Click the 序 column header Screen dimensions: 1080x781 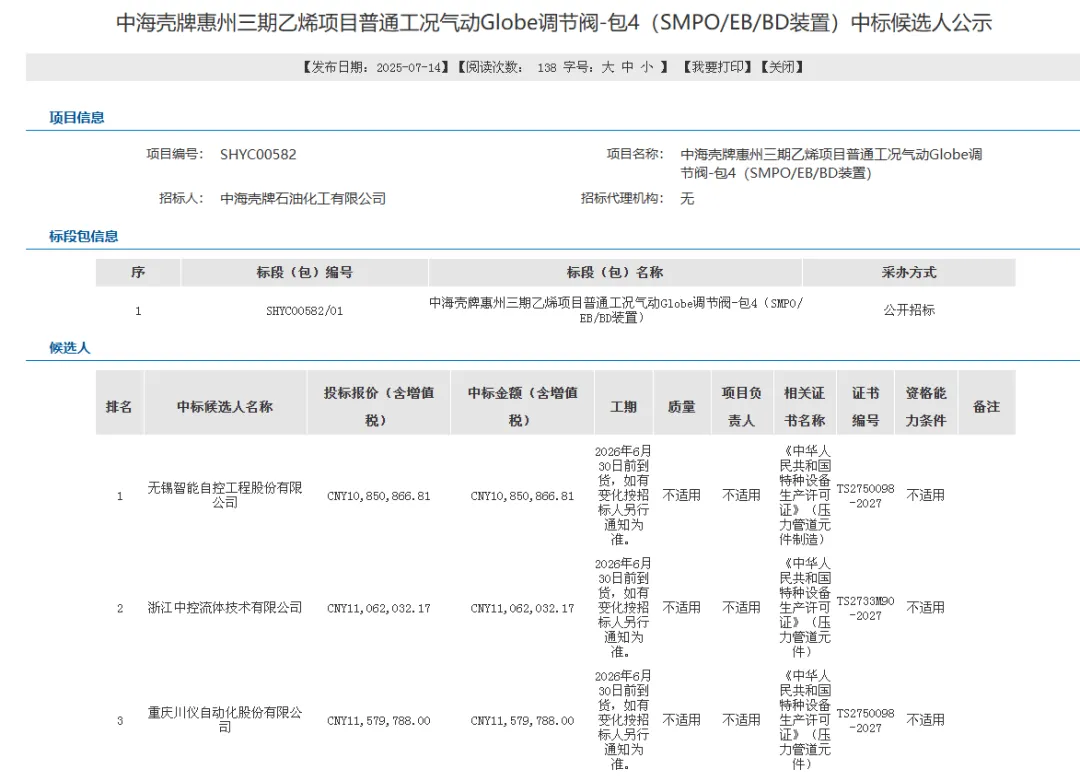138,272
